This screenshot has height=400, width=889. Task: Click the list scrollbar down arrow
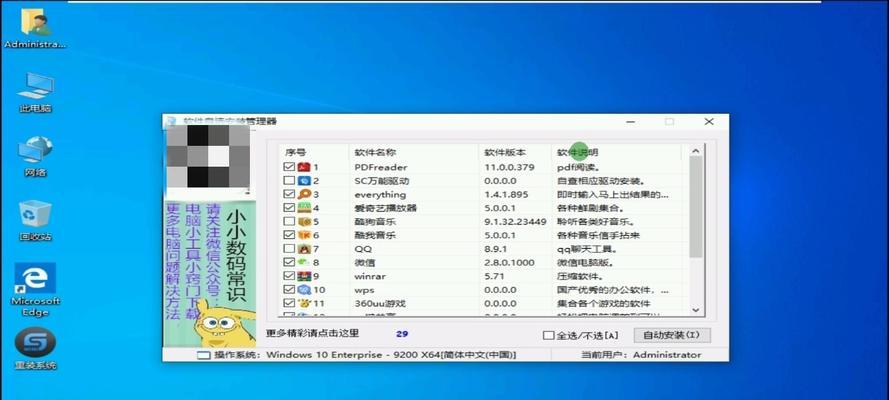[696, 310]
